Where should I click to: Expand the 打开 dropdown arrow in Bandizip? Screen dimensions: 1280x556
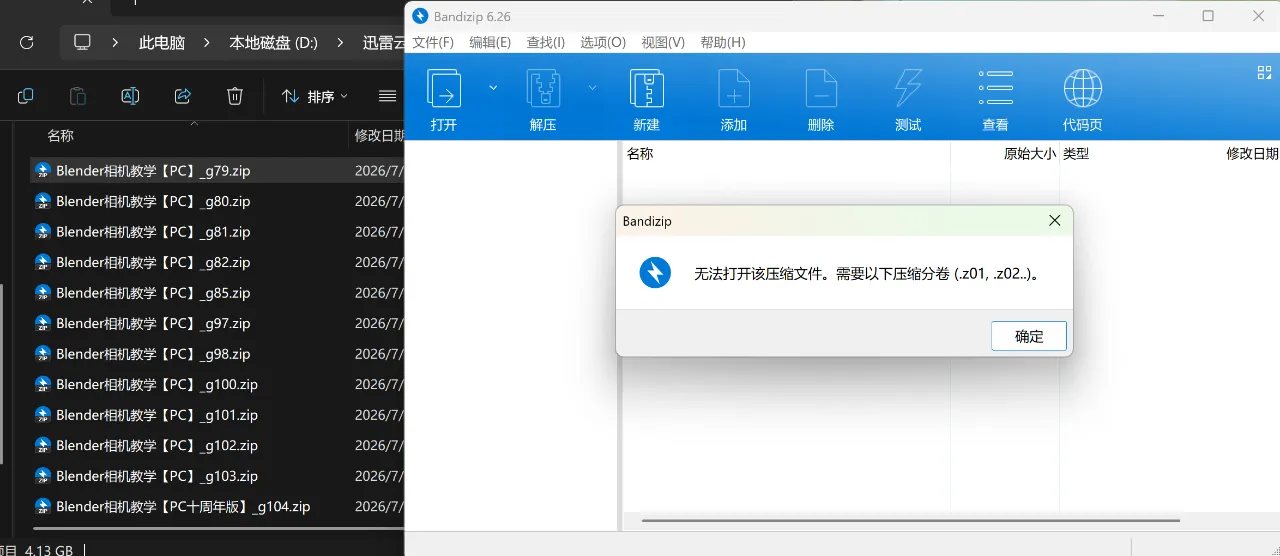tap(493, 88)
